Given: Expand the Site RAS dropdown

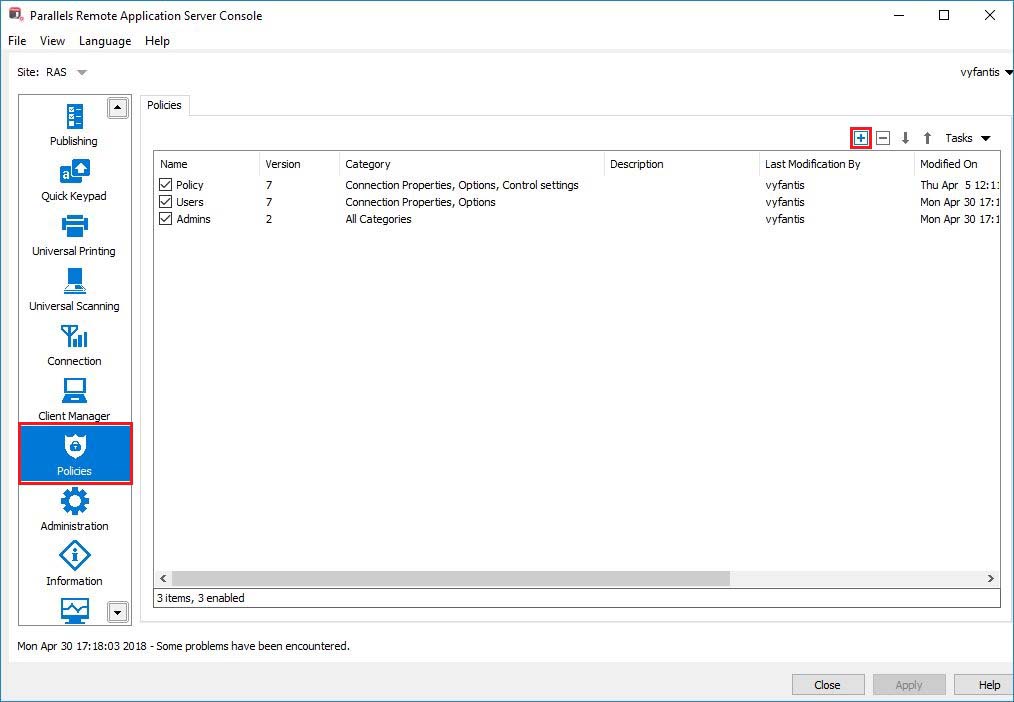Looking at the screenshot, I should 81,72.
